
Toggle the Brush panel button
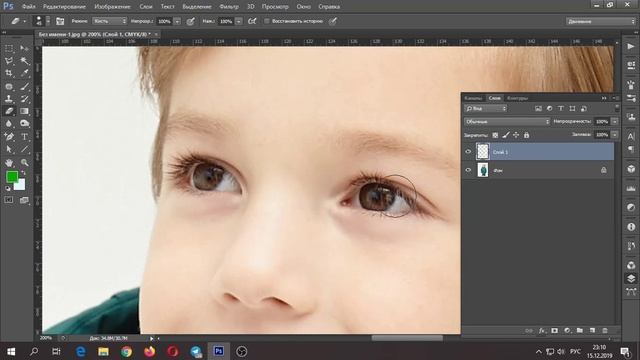click(x=60, y=21)
